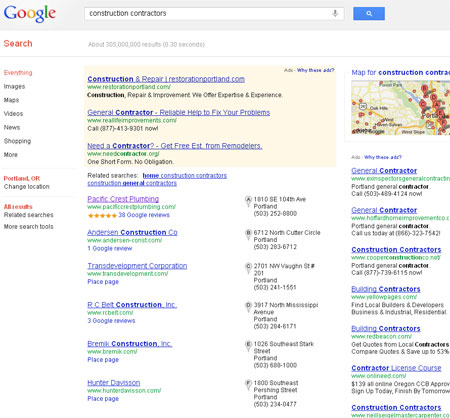
Task: Click 'Why these ads?' in right column
Action: click(x=383, y=157)
